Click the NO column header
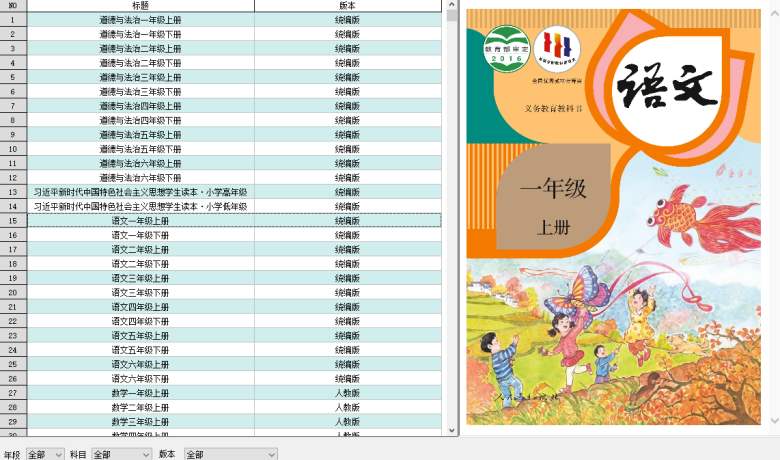 (x=13, y=5)
